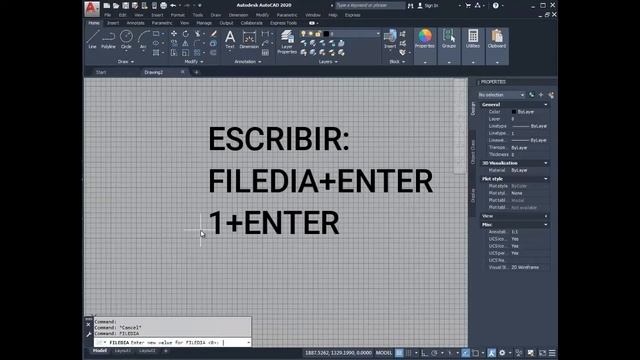Click the Help question mark icon
640x360 pixels.
coord(496,6)
